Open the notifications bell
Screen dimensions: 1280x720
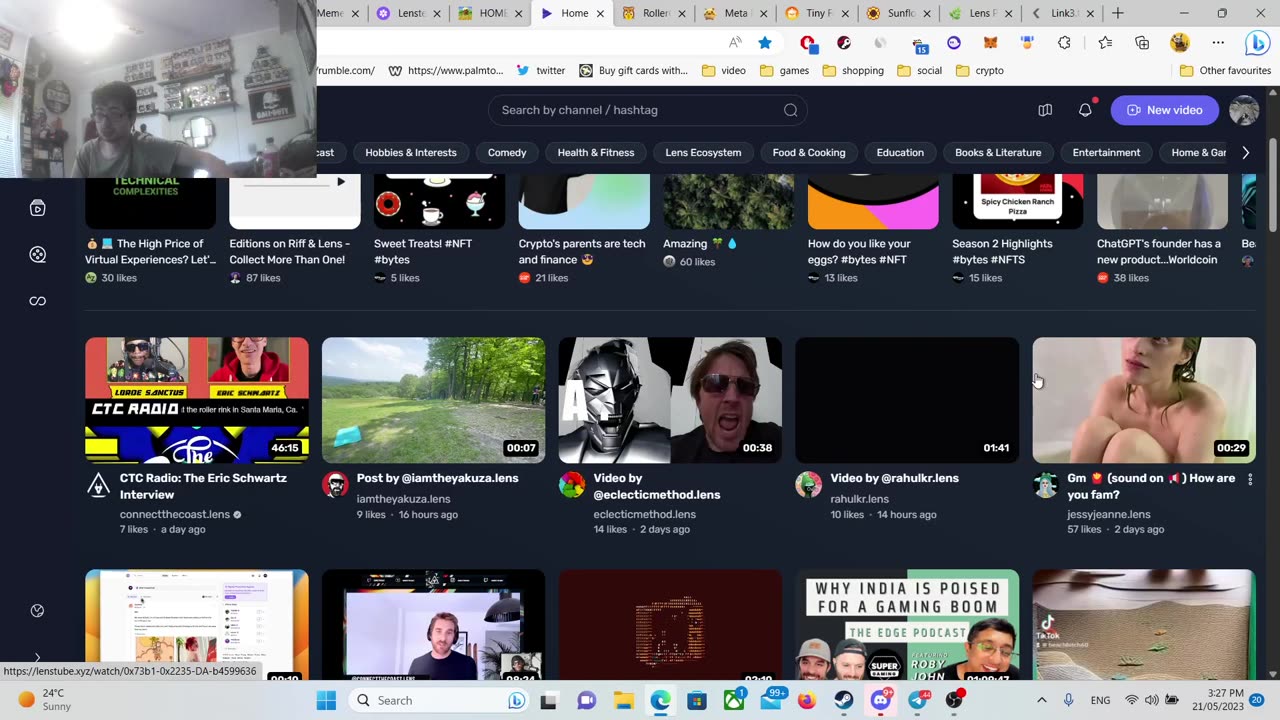(x=1085, y=110)
